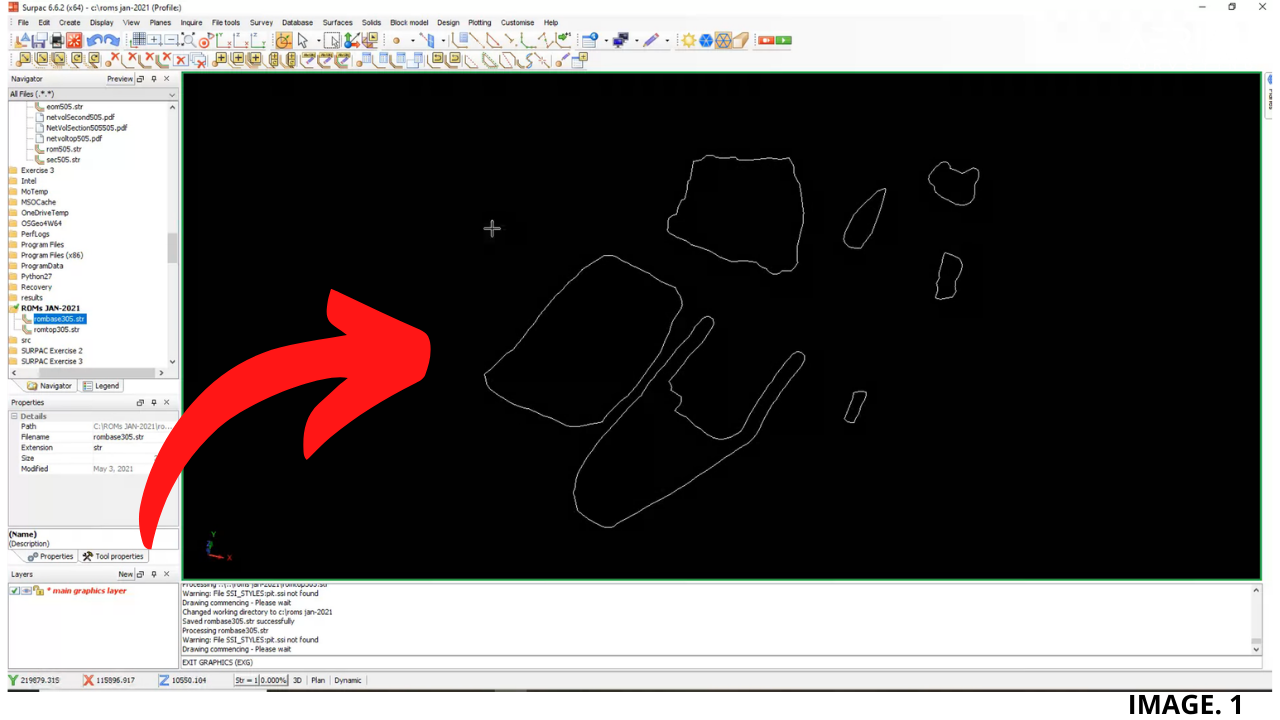Click the red Reset graphics icon

coord(74,40)
